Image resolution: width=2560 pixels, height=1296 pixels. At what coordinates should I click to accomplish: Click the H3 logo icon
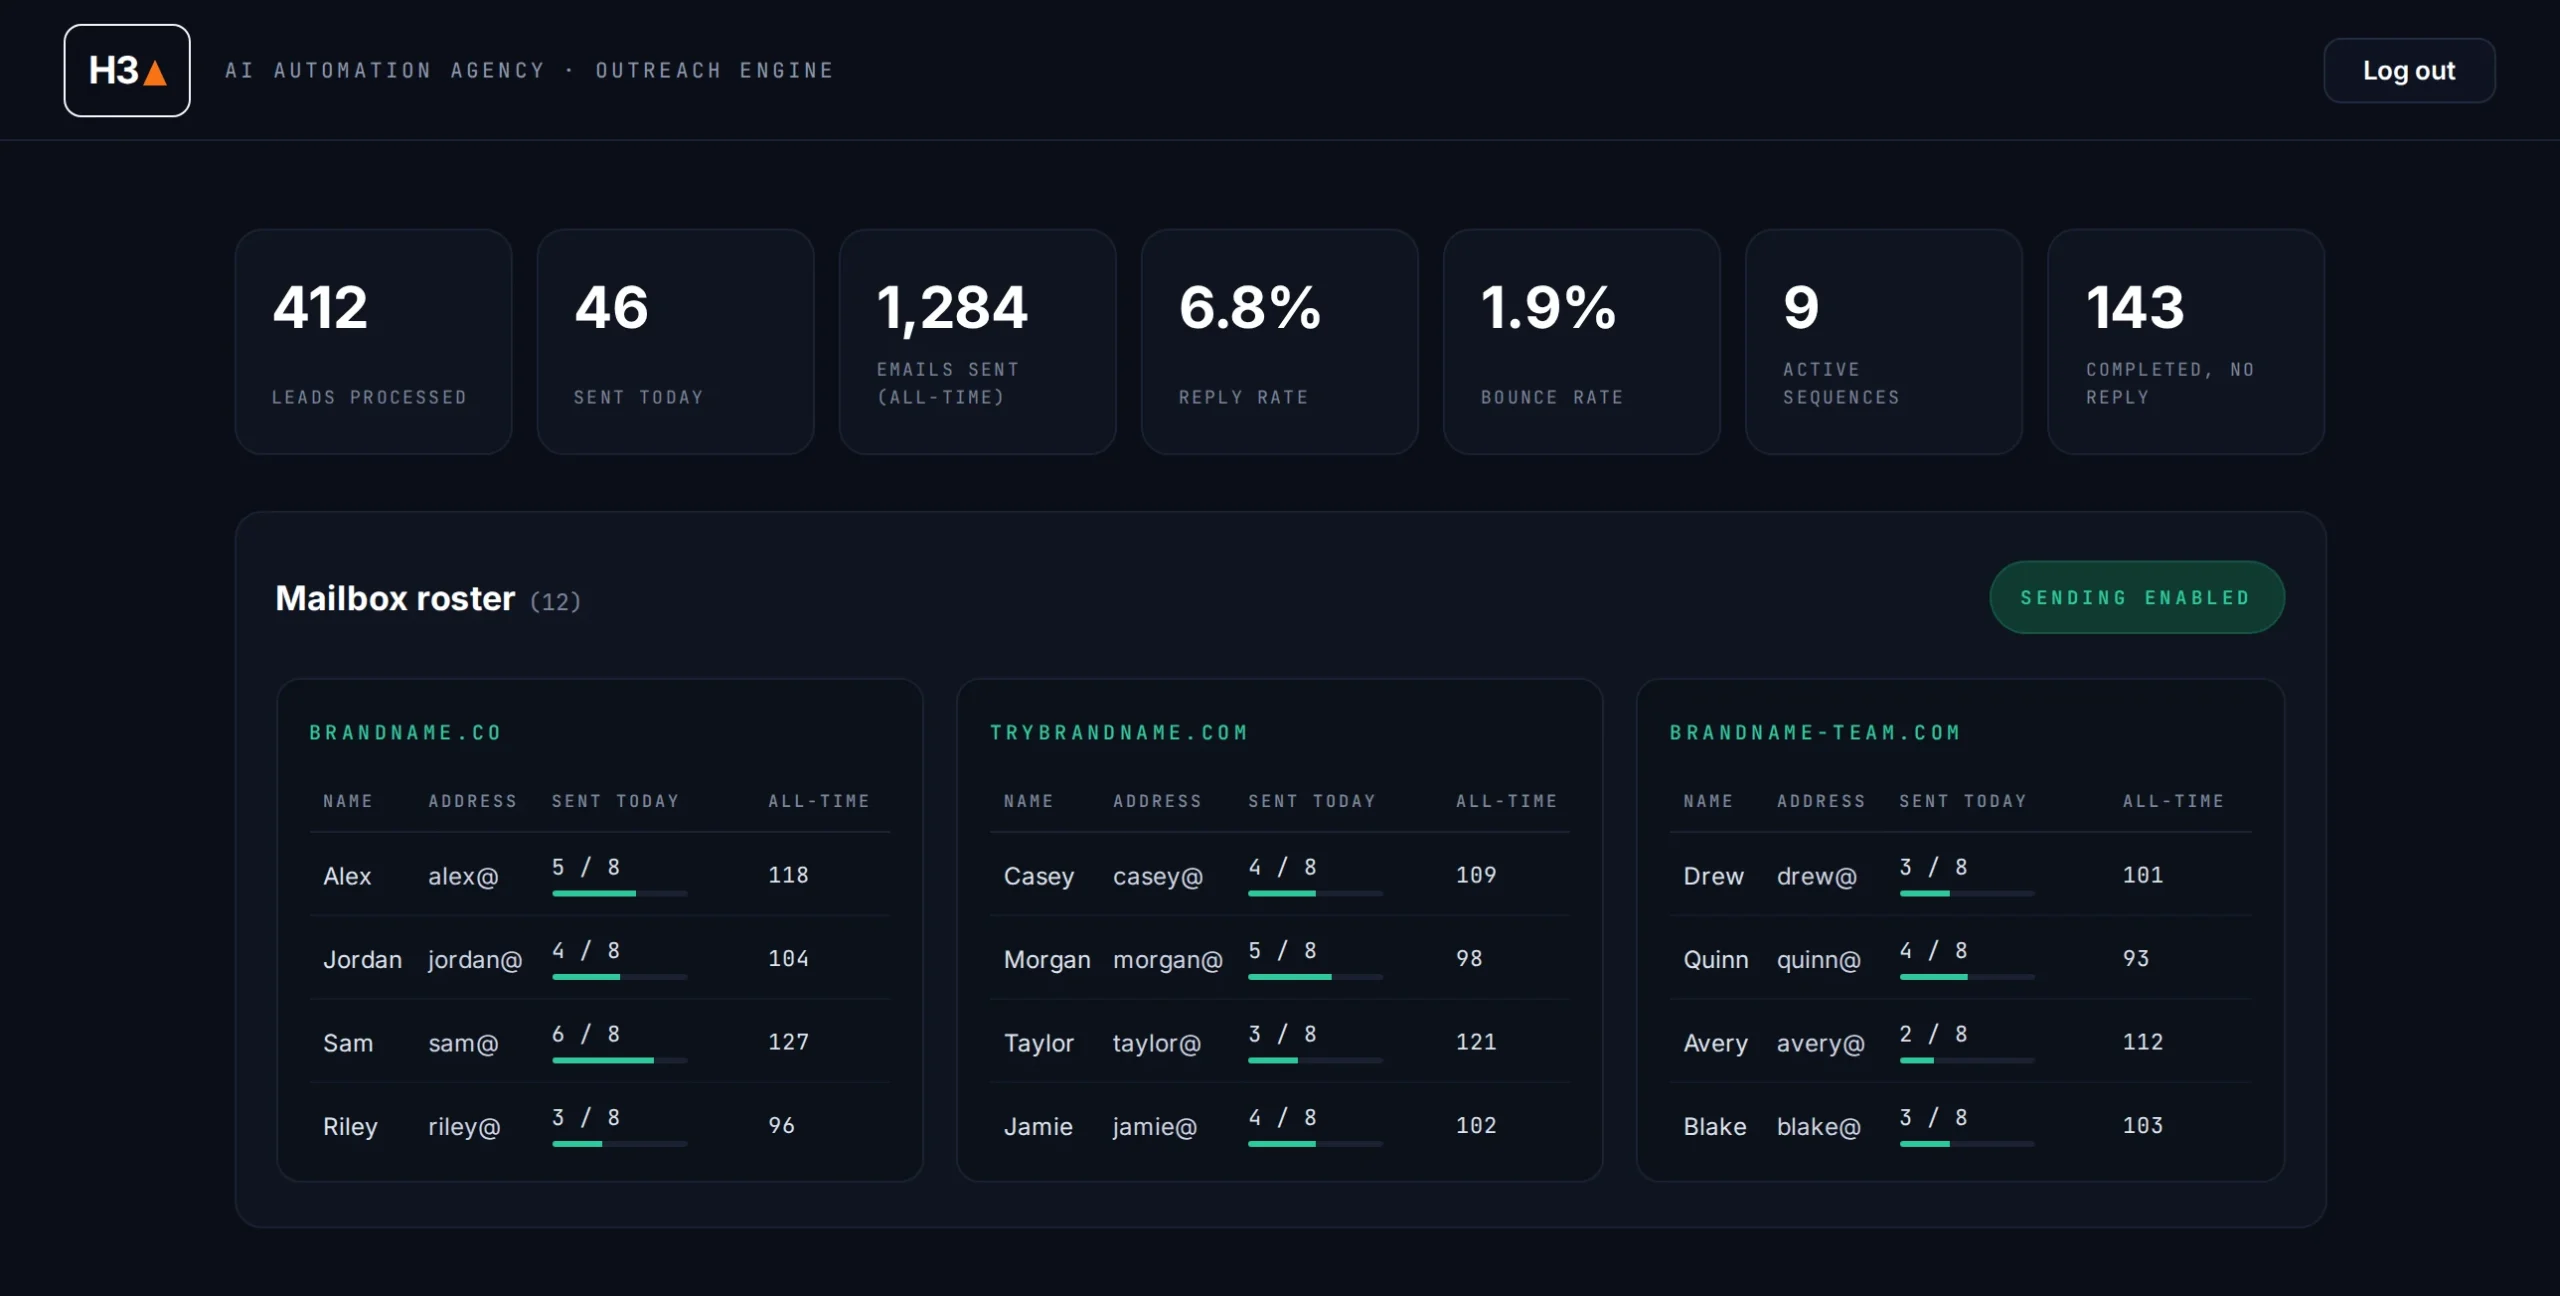pyautogui.click(x=127, y=70)
